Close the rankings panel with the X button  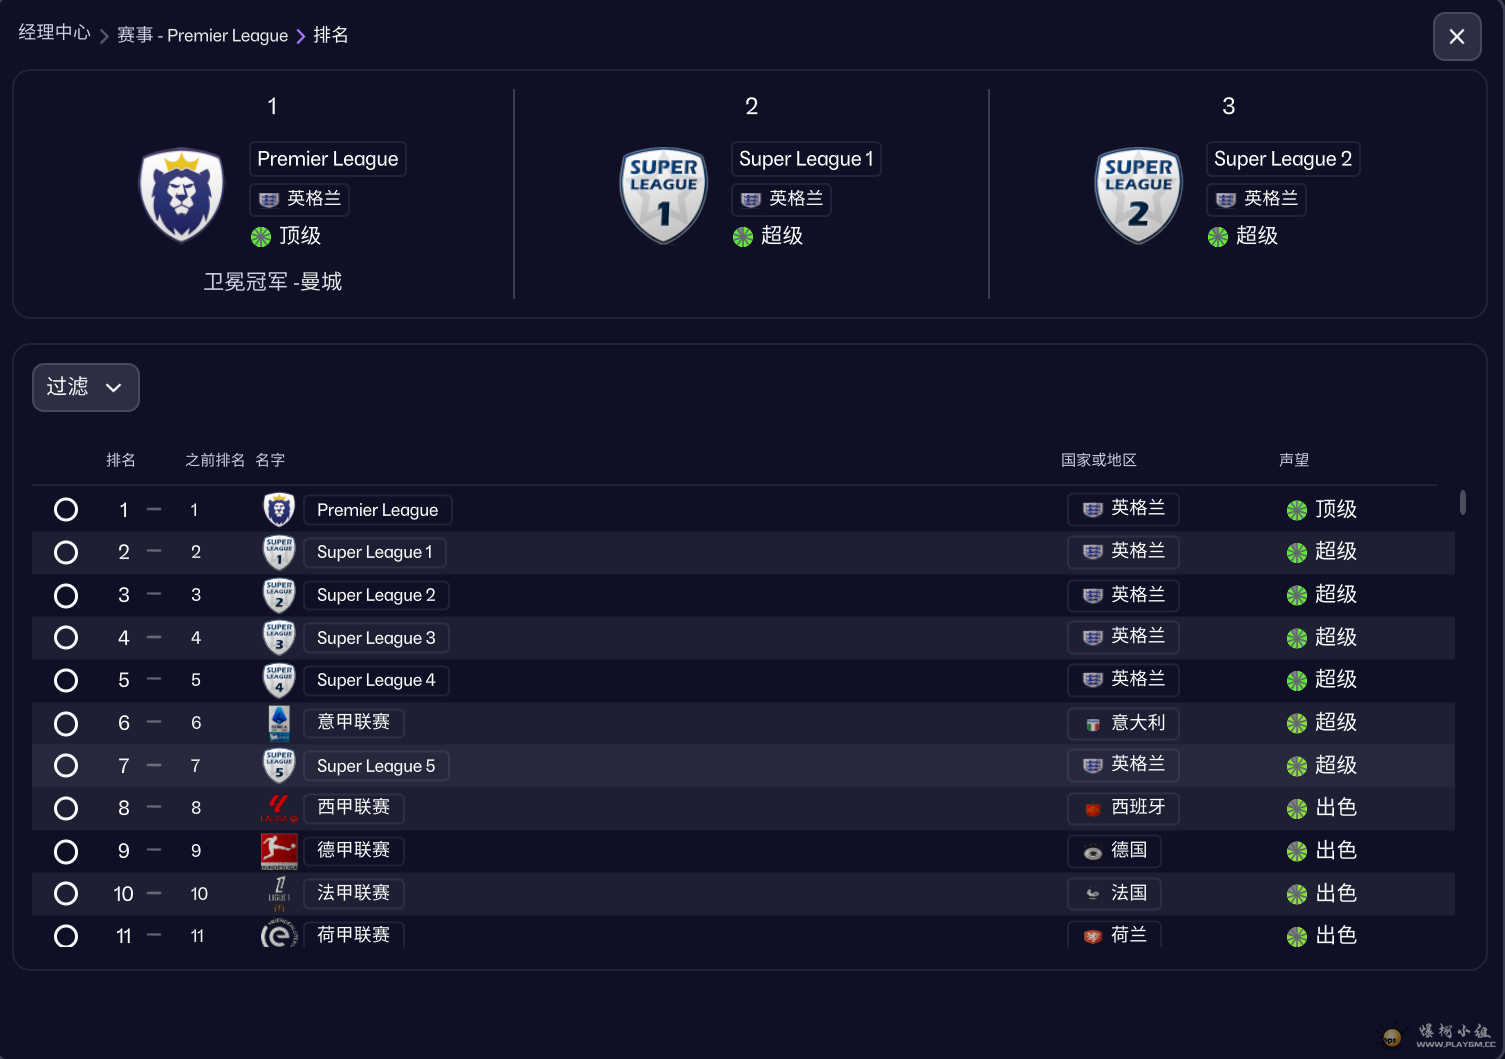coord(1456,37)
